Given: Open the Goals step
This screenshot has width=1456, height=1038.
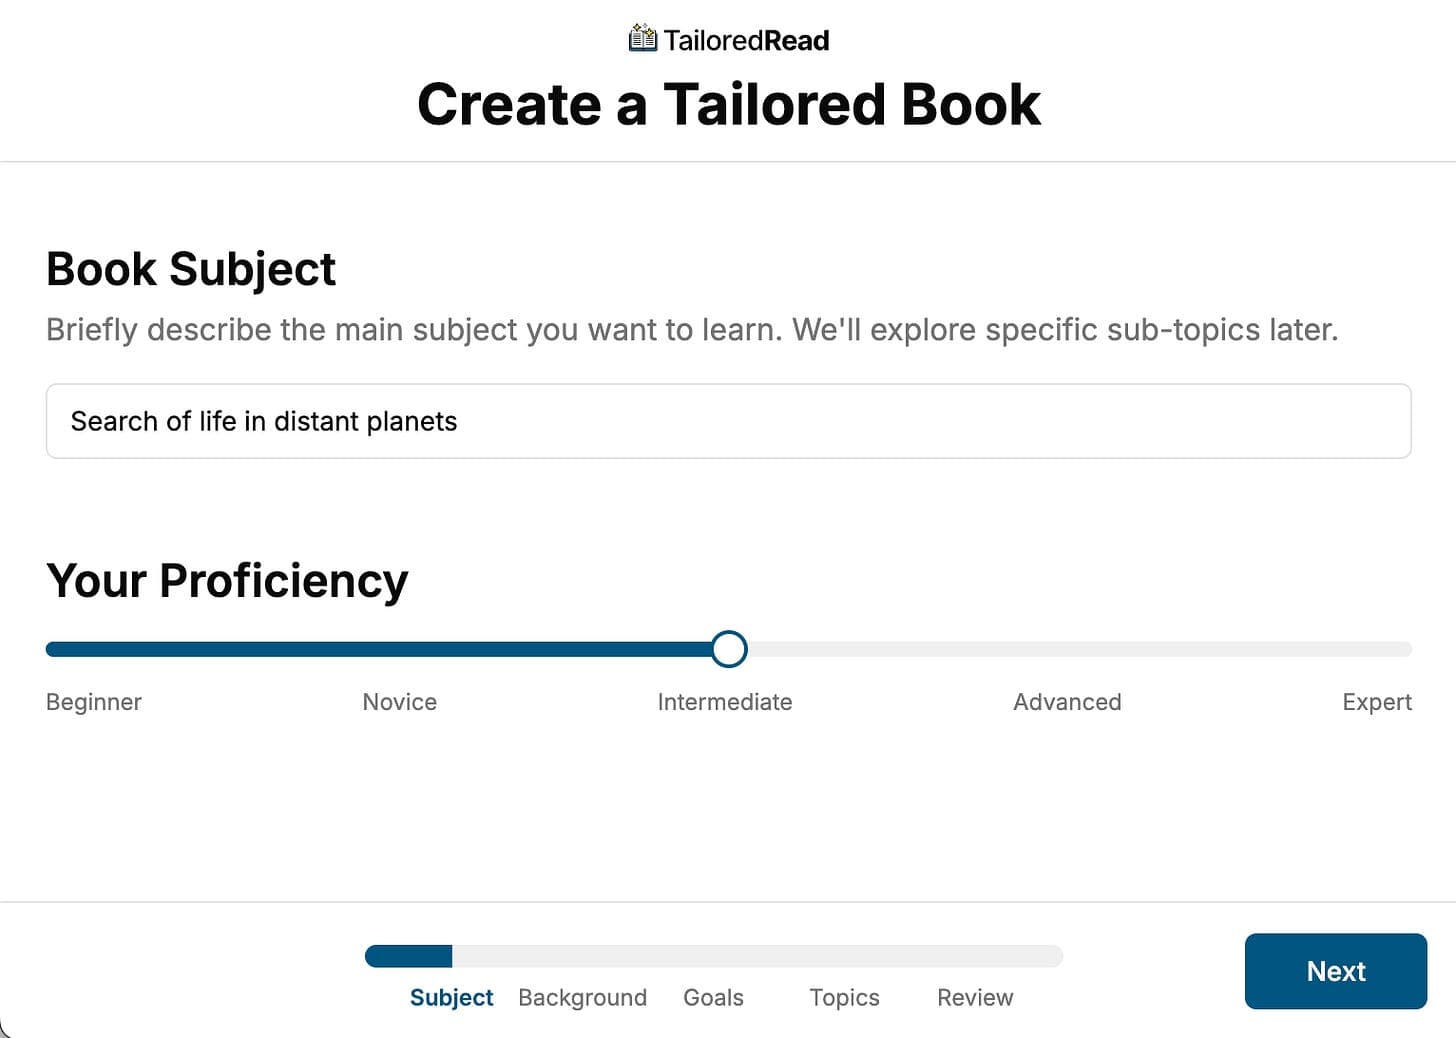Looking at the screenshot, I should (713, 997).
